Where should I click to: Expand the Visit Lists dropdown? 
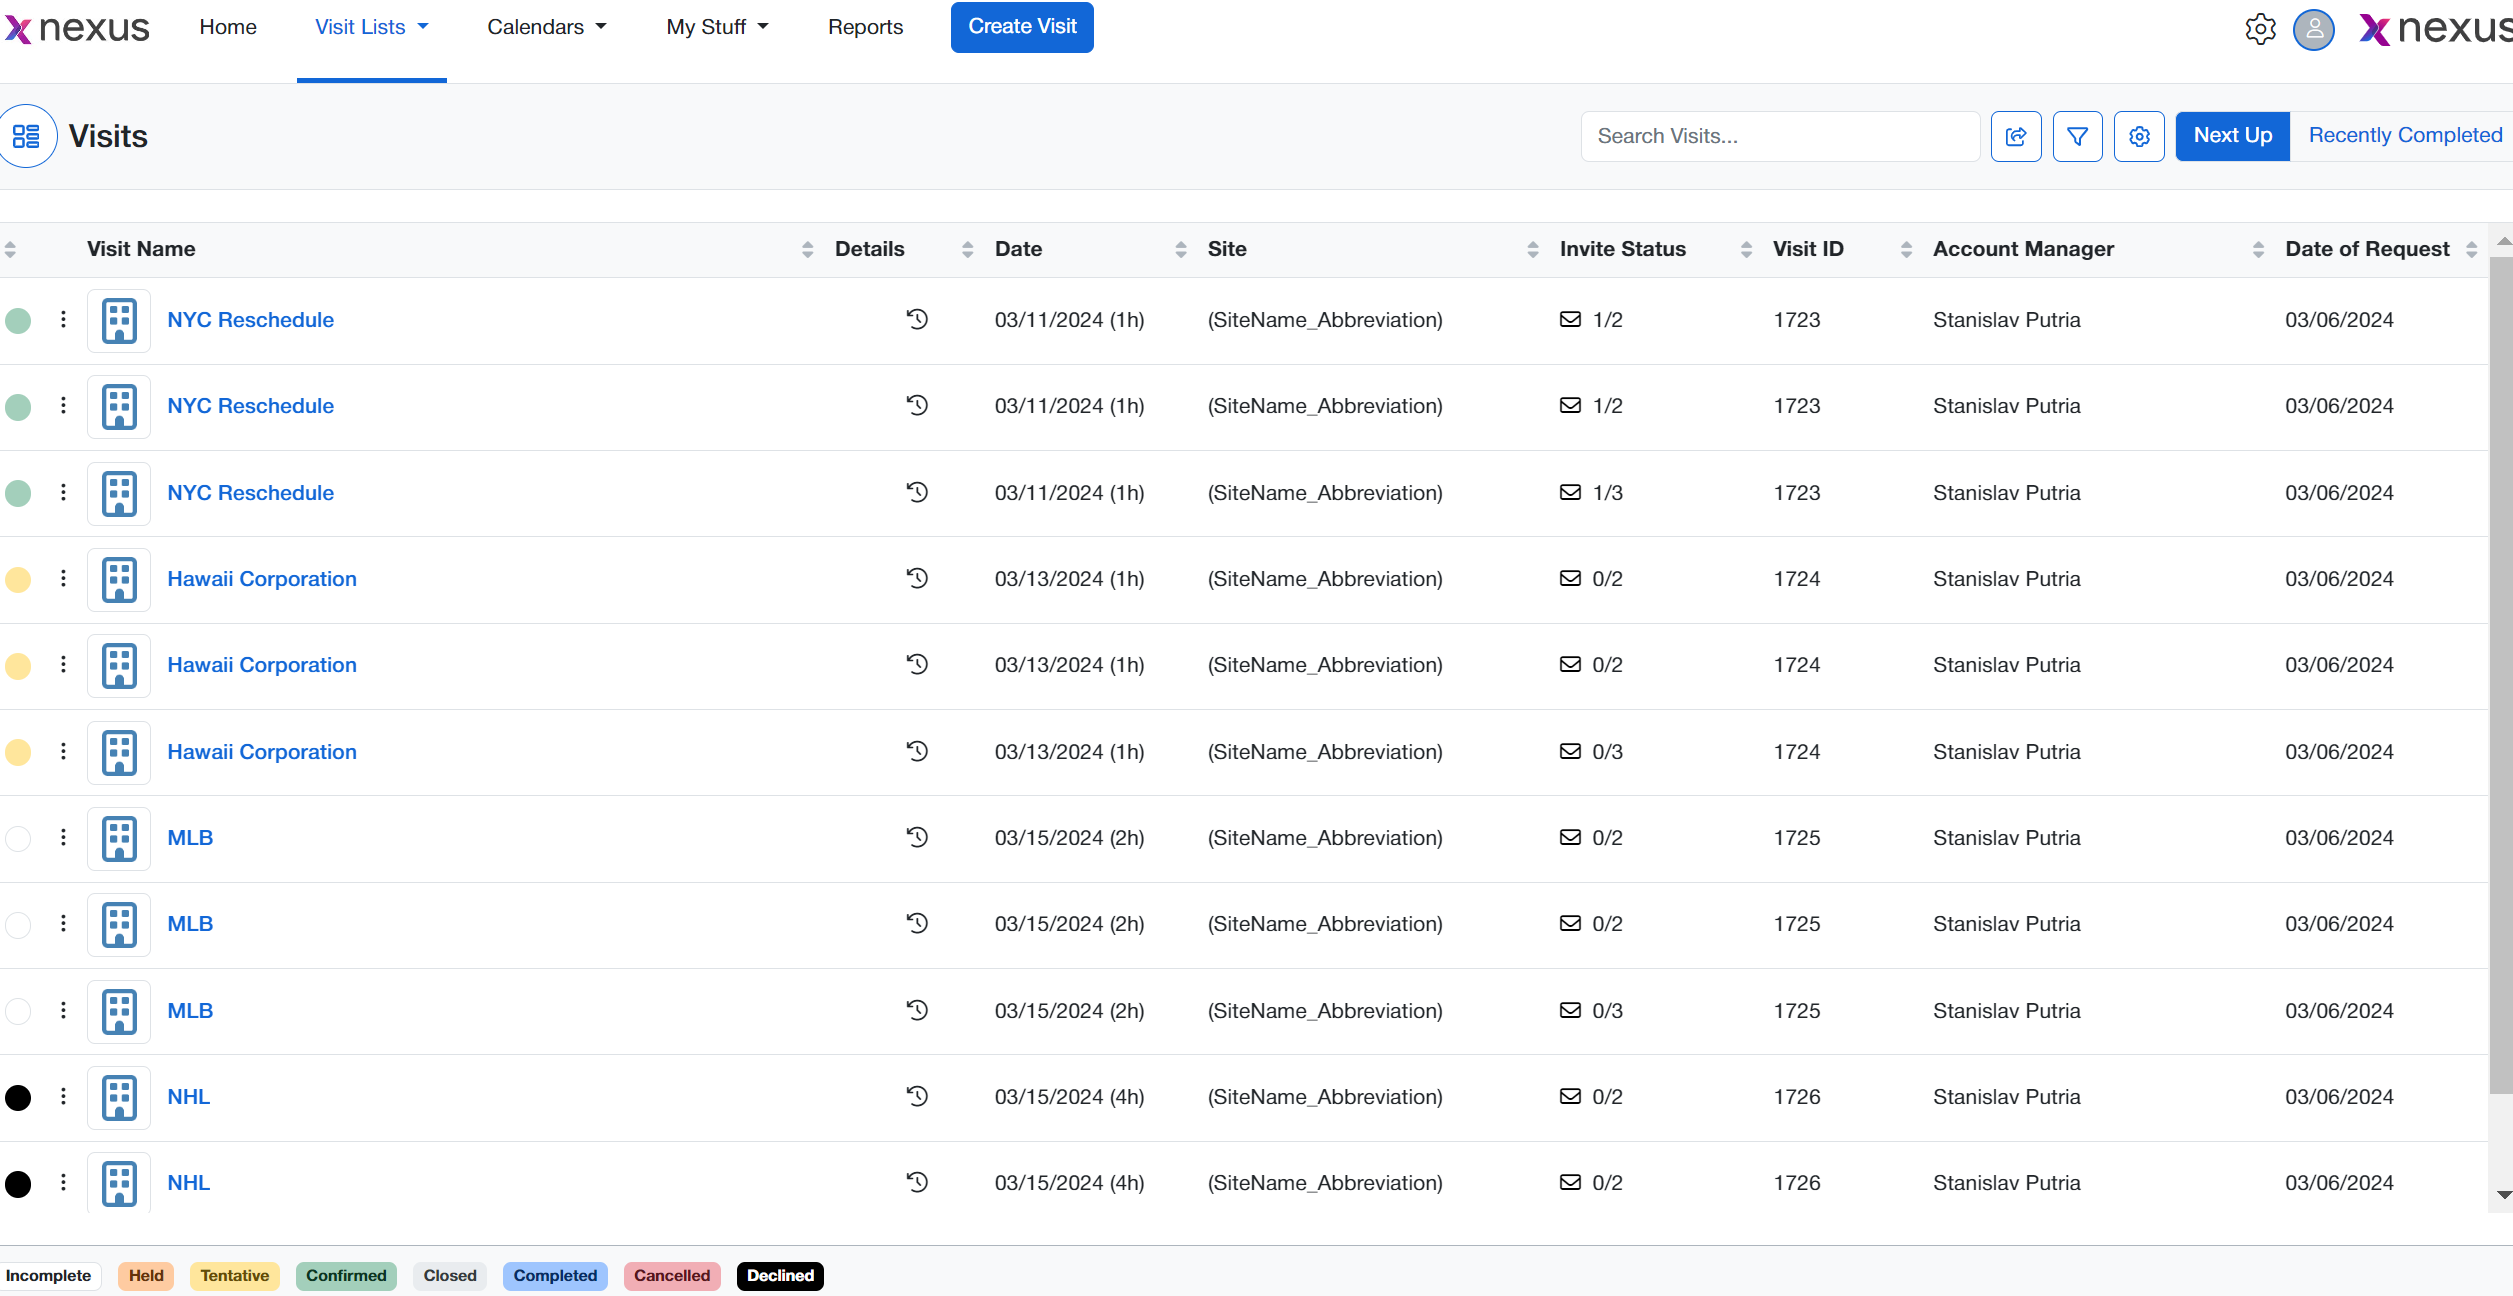(x=371, y=27)
